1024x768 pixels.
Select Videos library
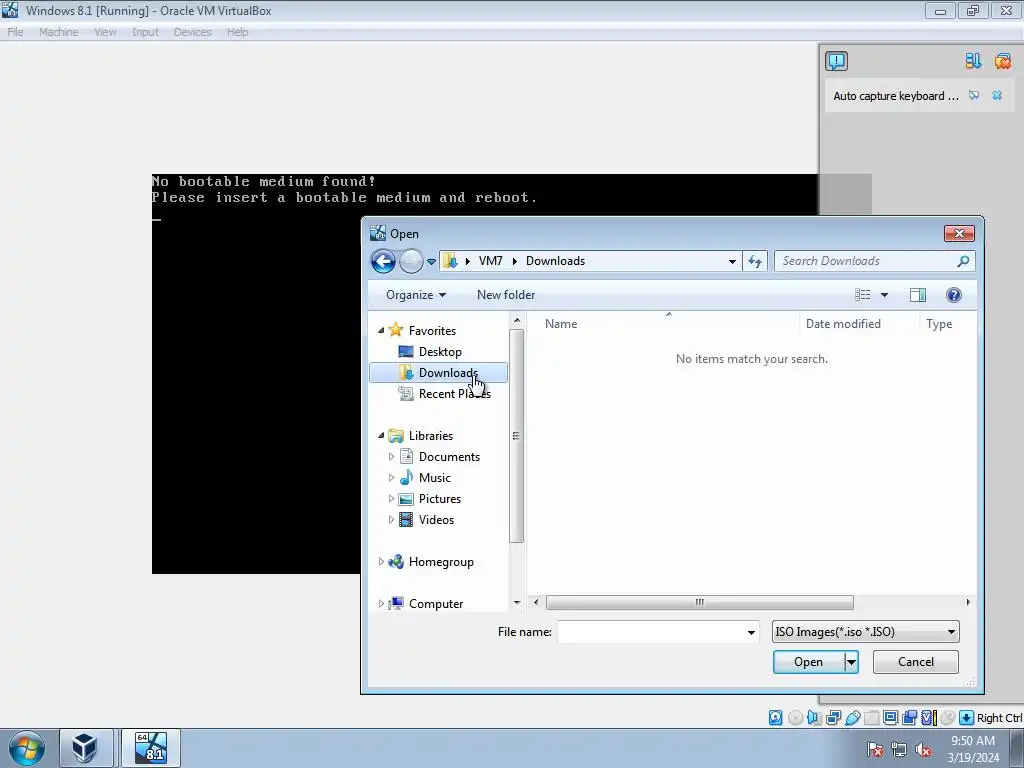point(436,520)
